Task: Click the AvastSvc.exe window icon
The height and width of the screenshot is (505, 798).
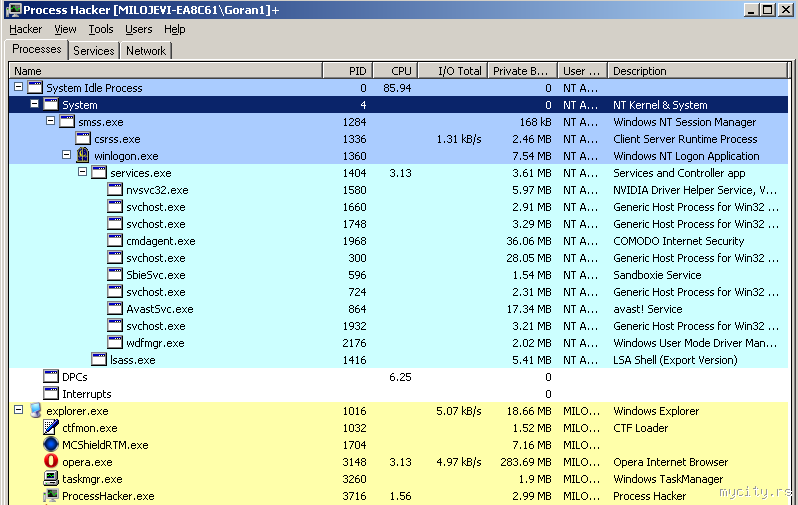Action: point(115,308)
